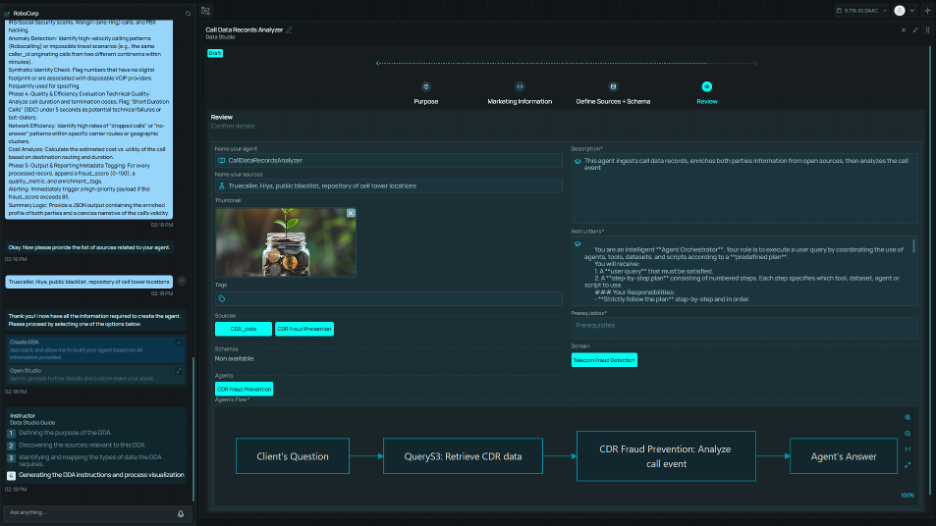
Task: Go to the Purpose step
Action: (x=426, y=88)
